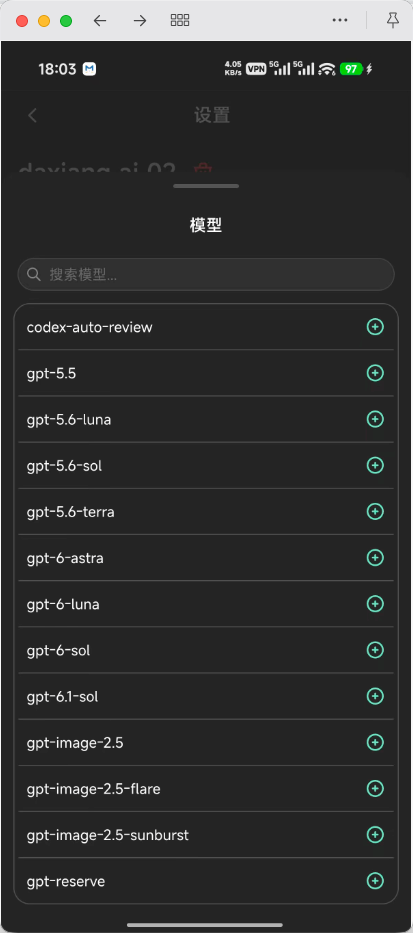Tap the back chevron on the 设置 page
This screenshot has width=413, height=933.
(33, 115)
